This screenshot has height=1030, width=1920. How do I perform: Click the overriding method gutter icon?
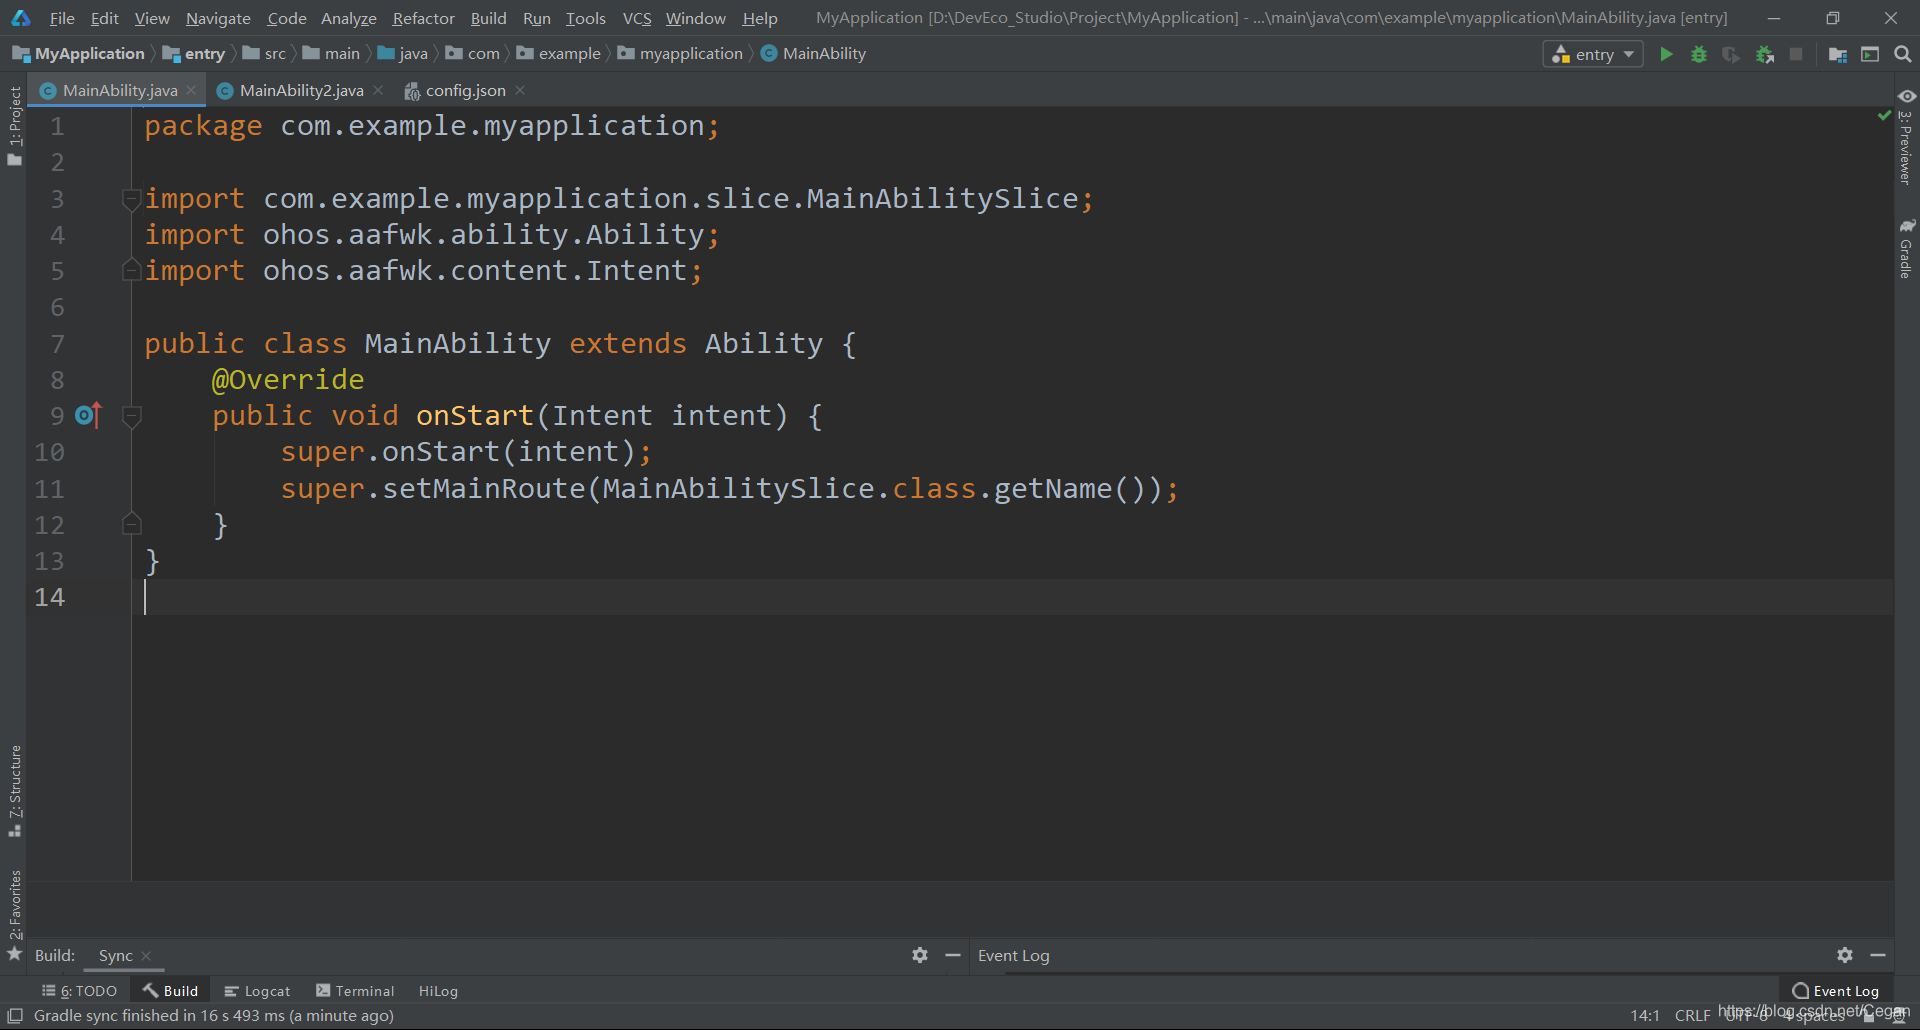tap(88, 415)
